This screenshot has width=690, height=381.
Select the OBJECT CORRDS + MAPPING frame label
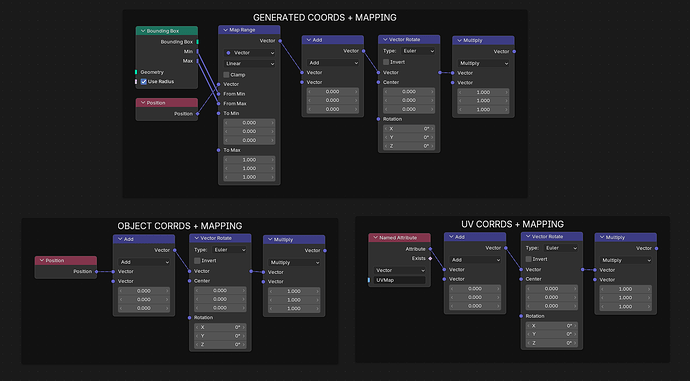pos(180,226)
